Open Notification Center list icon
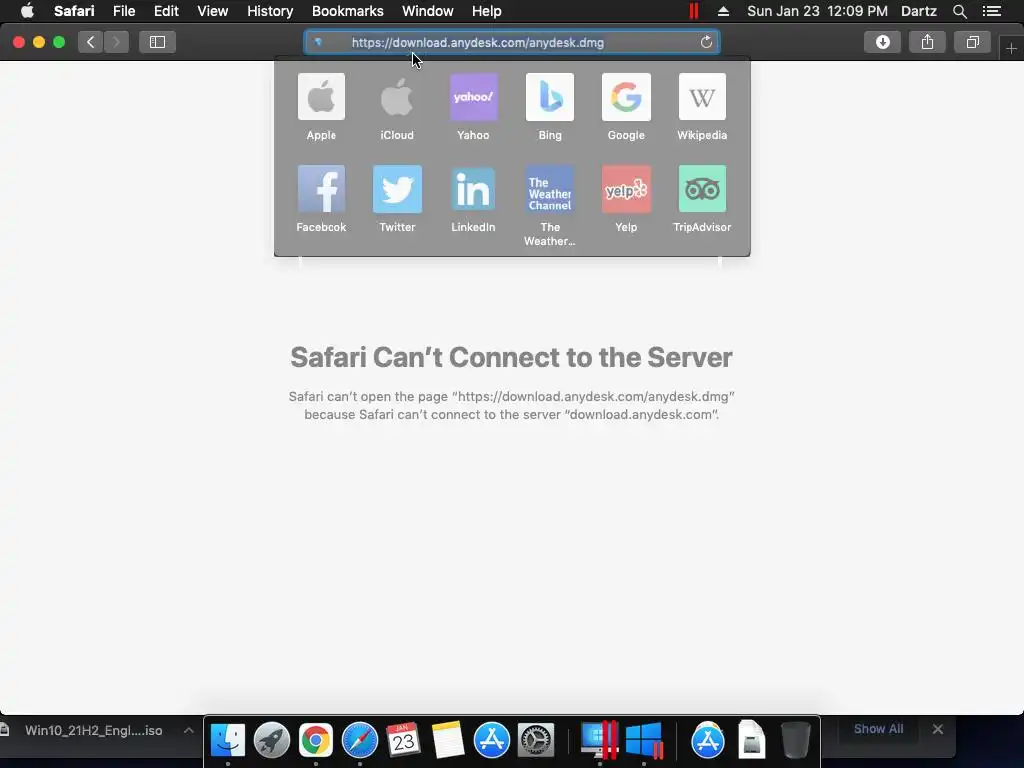The width and height of the screenshot is (1024, 768). tap(991, 11)
